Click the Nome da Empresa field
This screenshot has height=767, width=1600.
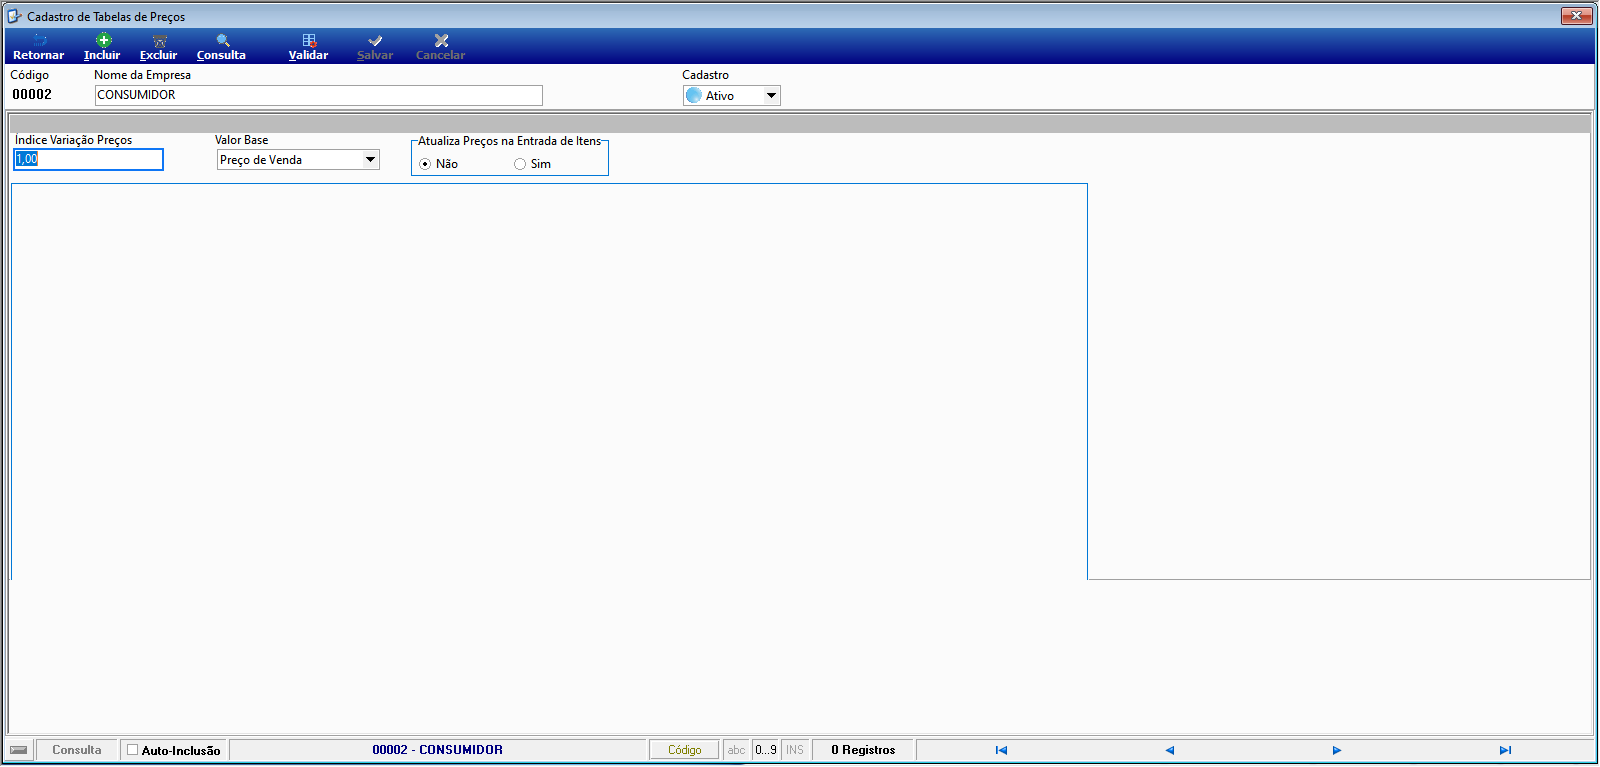coord(318,95)
